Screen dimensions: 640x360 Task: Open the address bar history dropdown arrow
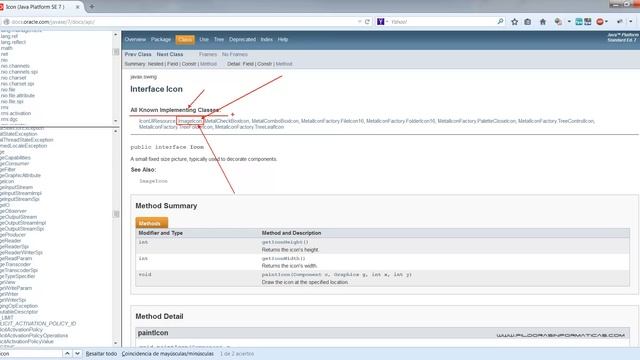click(x=359, y=22)
